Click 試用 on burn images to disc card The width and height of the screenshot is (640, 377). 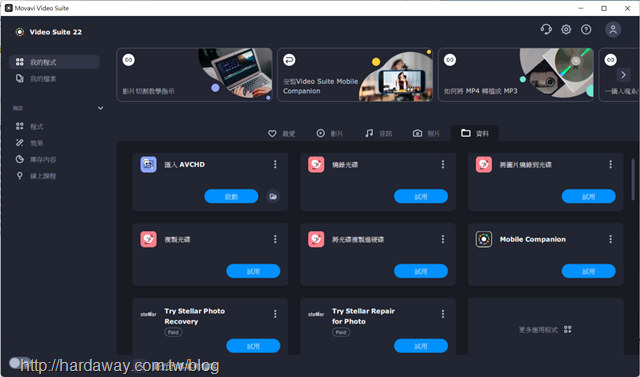click(x=589, y=196)
